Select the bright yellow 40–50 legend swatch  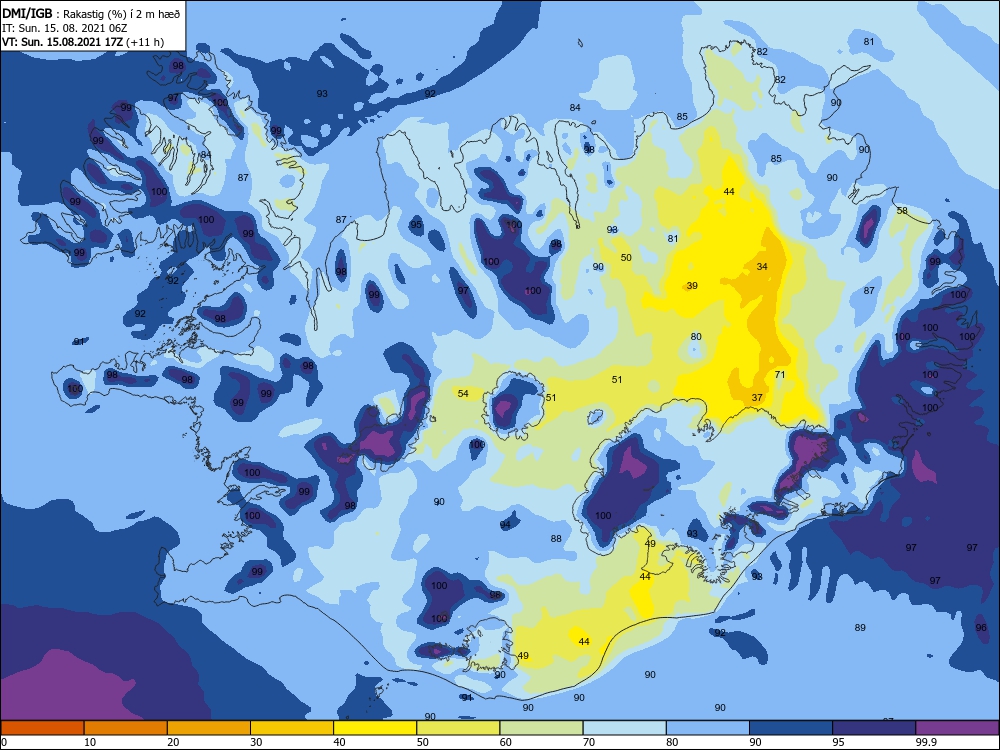[x=375, y=728]
